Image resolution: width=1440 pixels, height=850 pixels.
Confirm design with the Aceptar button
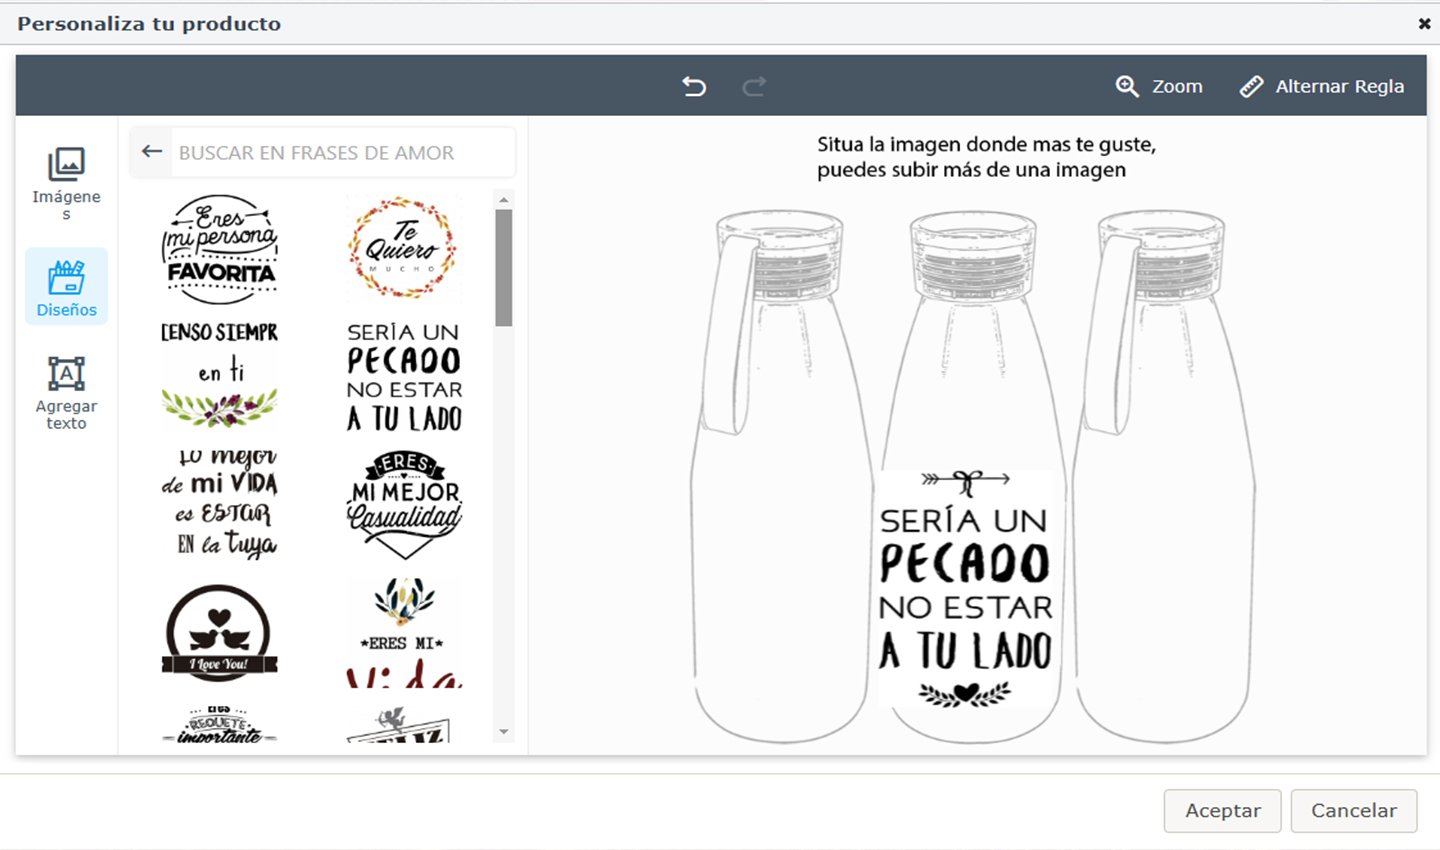point(1221,811)
